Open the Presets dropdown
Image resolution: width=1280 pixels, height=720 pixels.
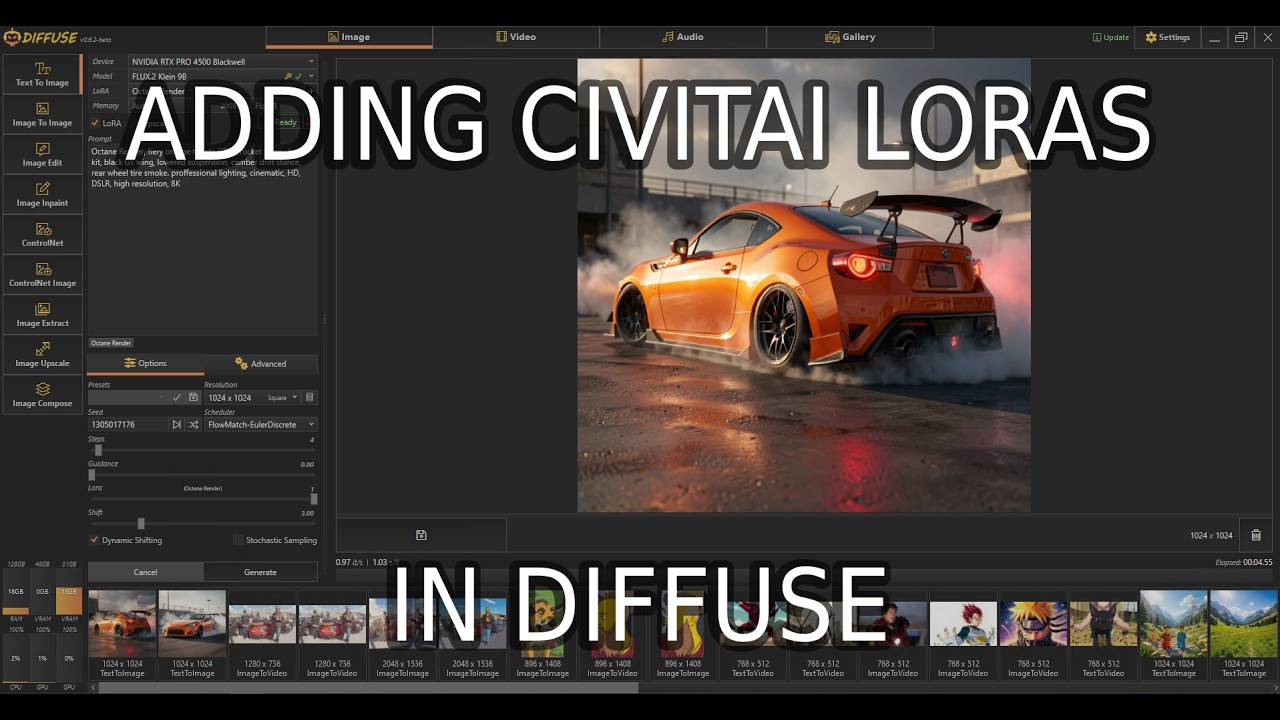127,397
